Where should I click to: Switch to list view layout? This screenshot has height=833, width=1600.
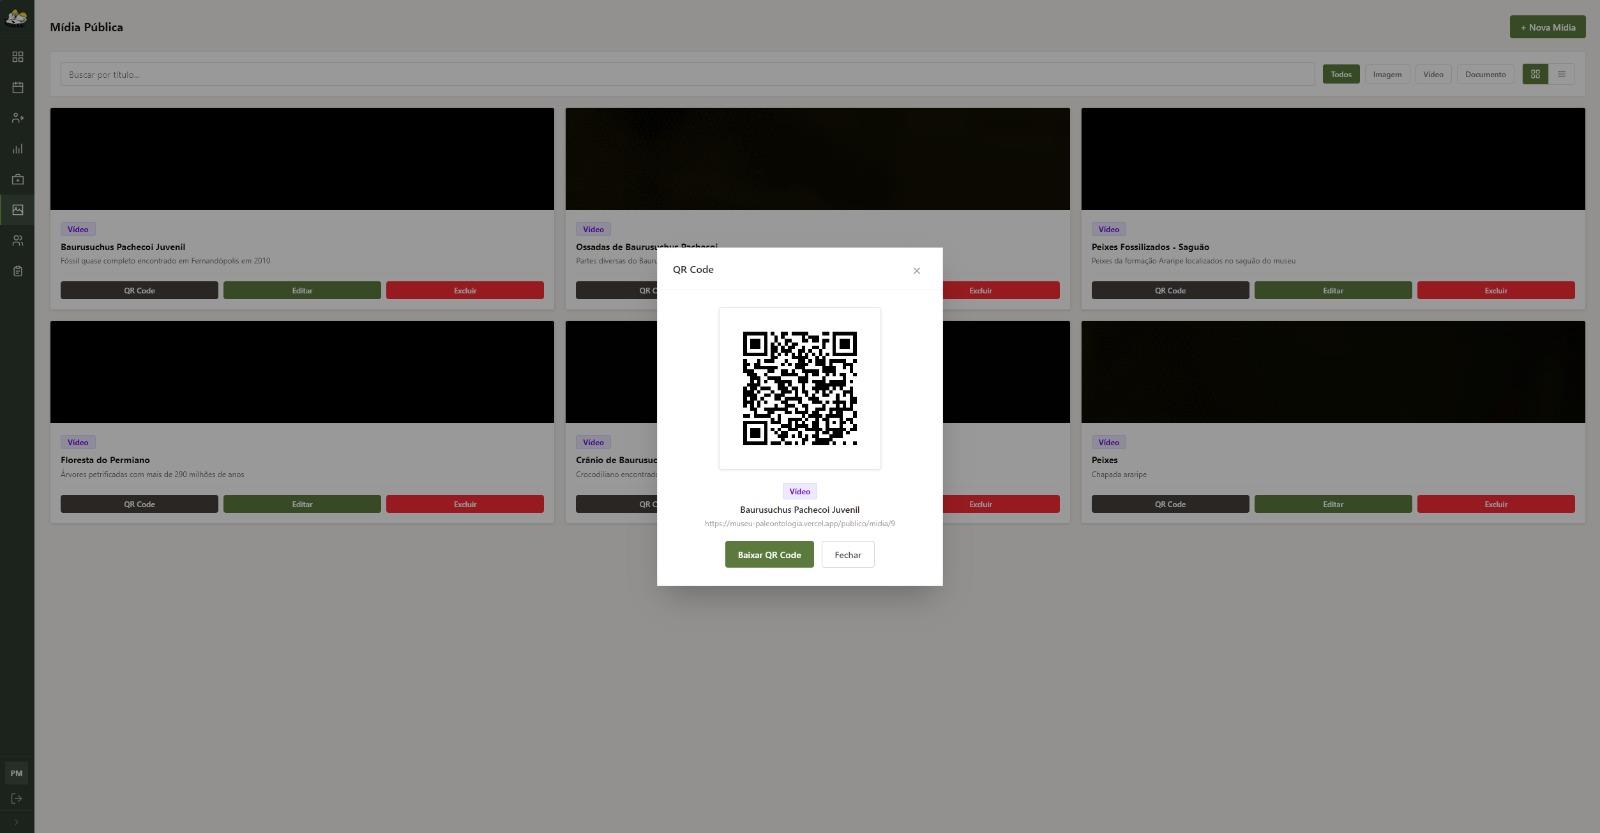point(1561,74)
